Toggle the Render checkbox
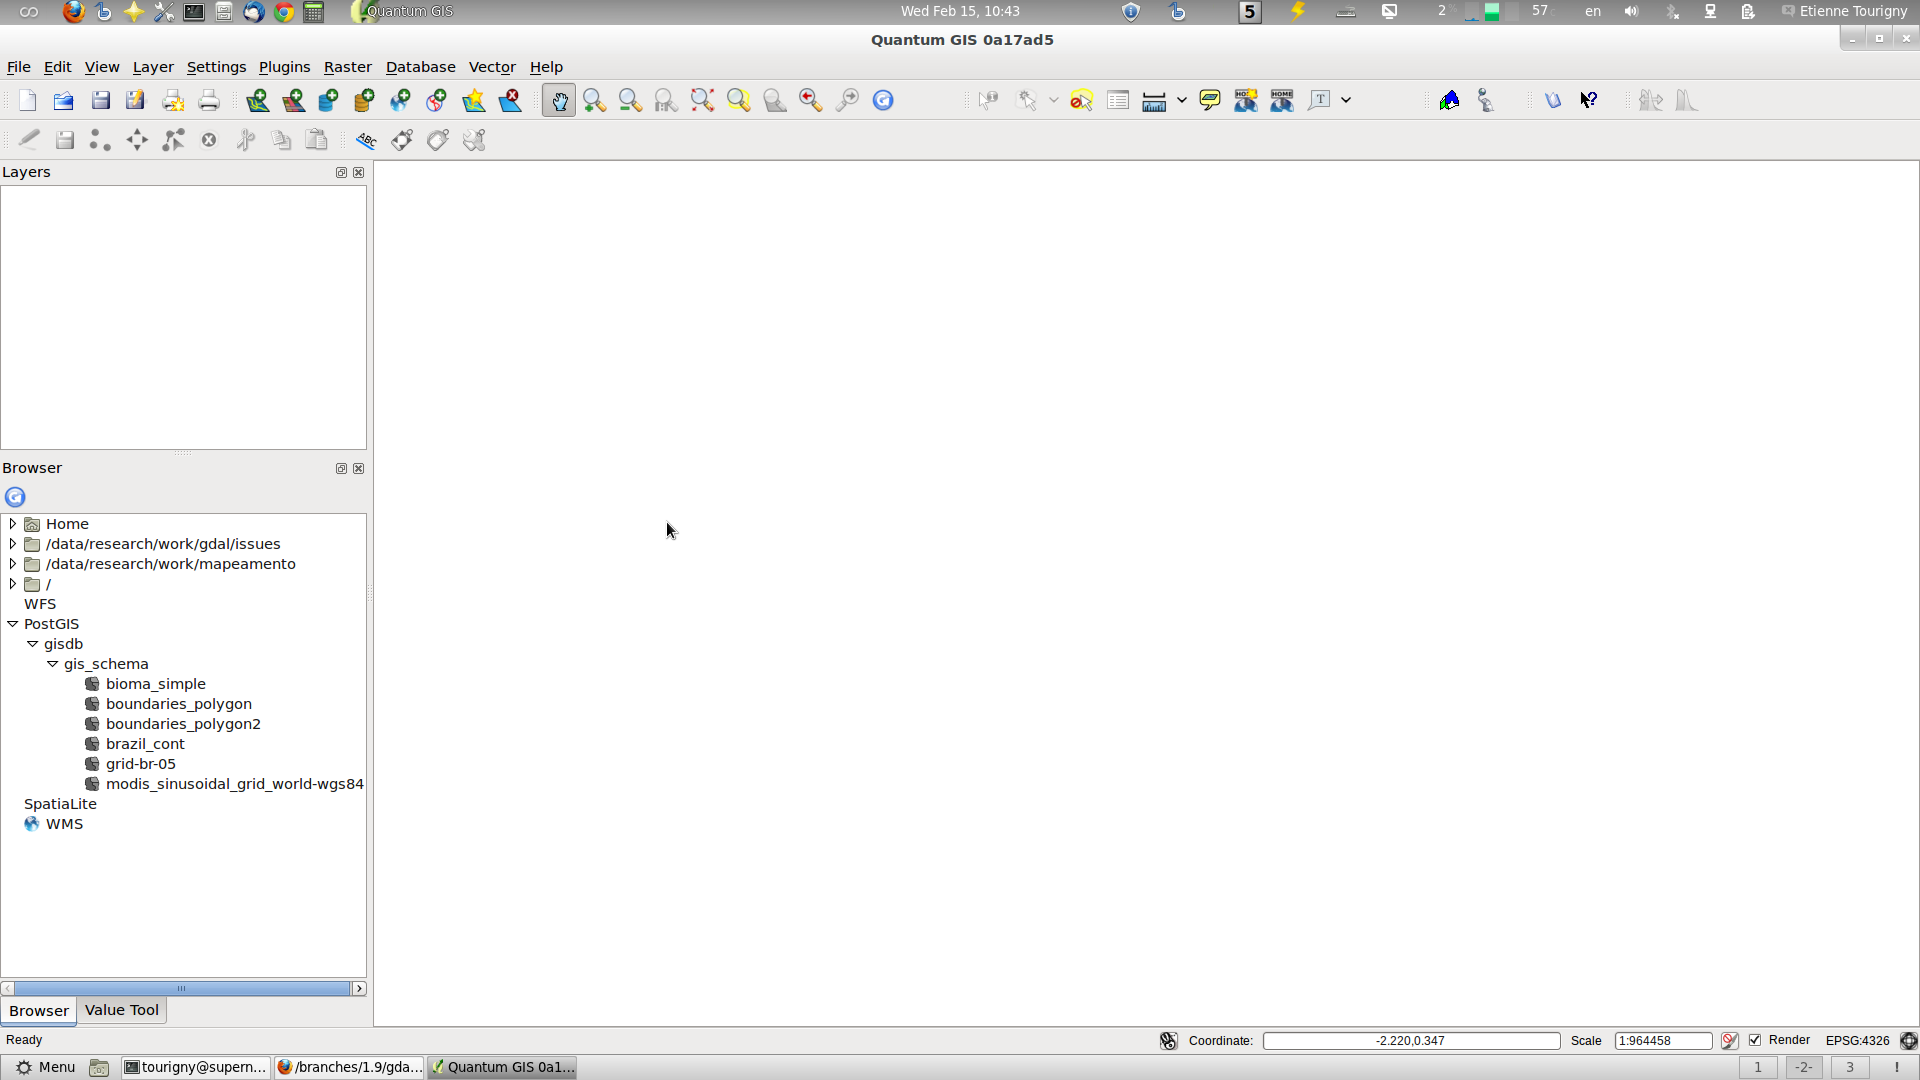 click(1755, 1040)
